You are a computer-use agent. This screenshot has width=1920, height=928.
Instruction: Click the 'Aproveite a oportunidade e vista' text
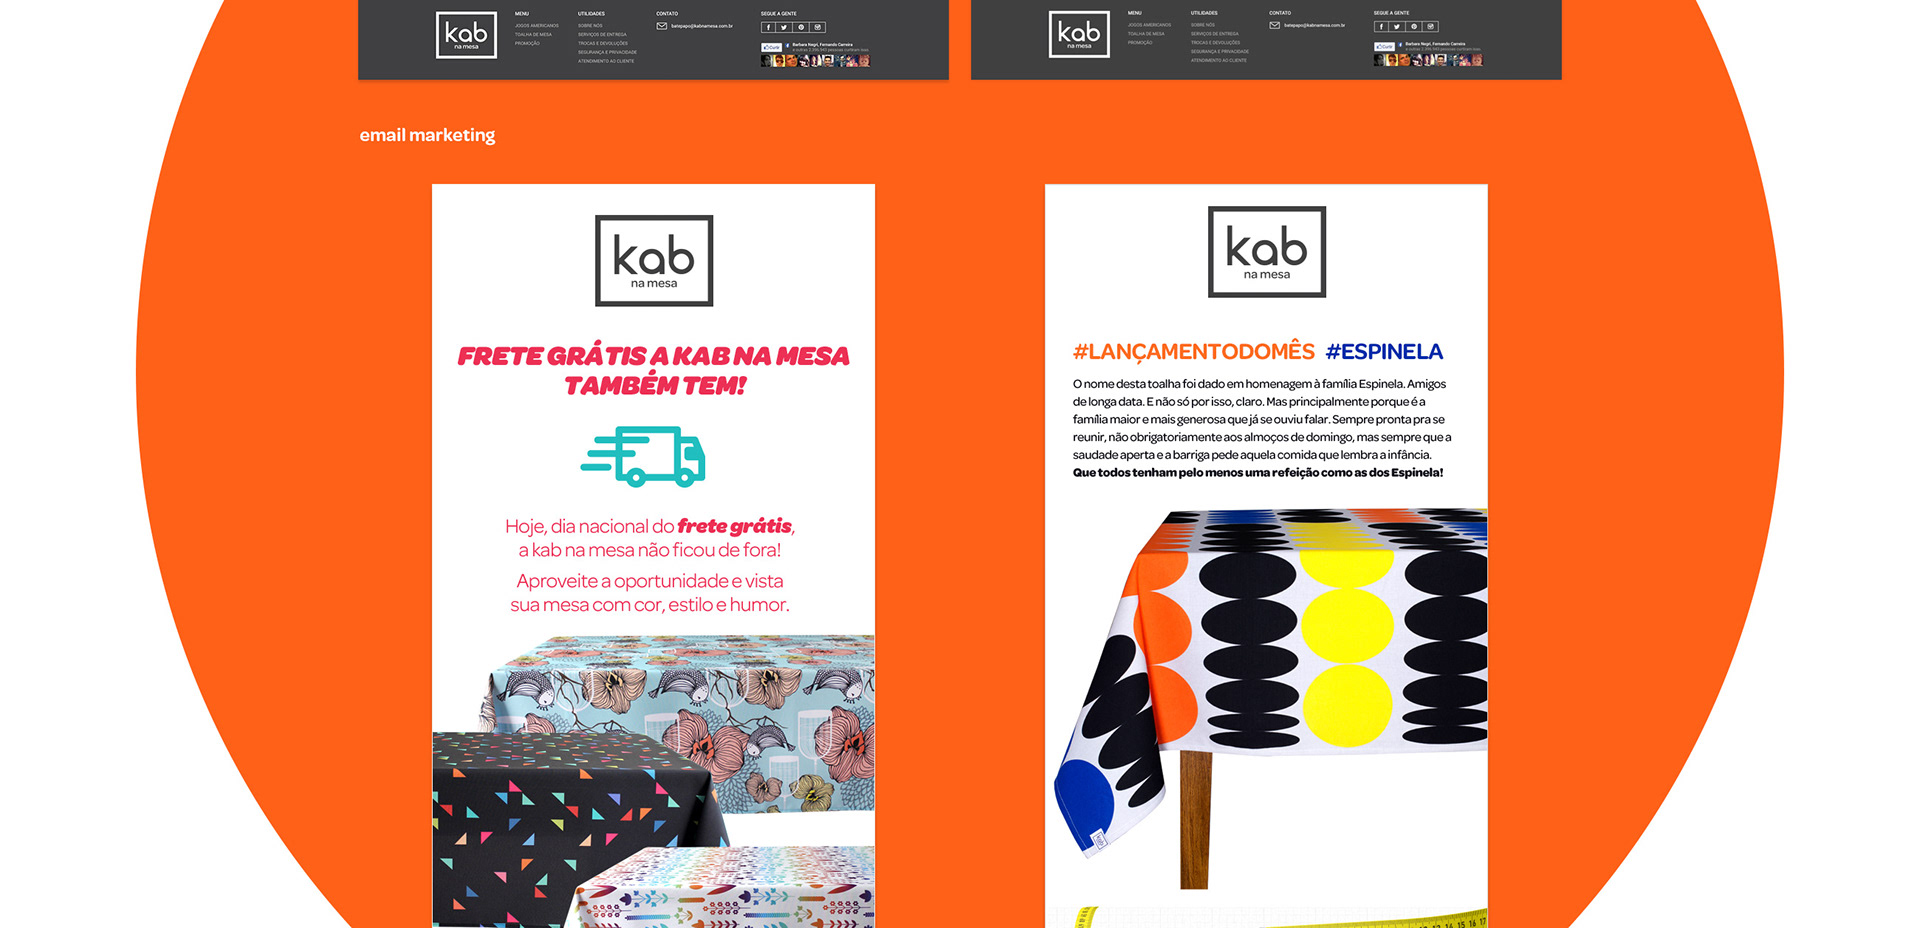650,581
